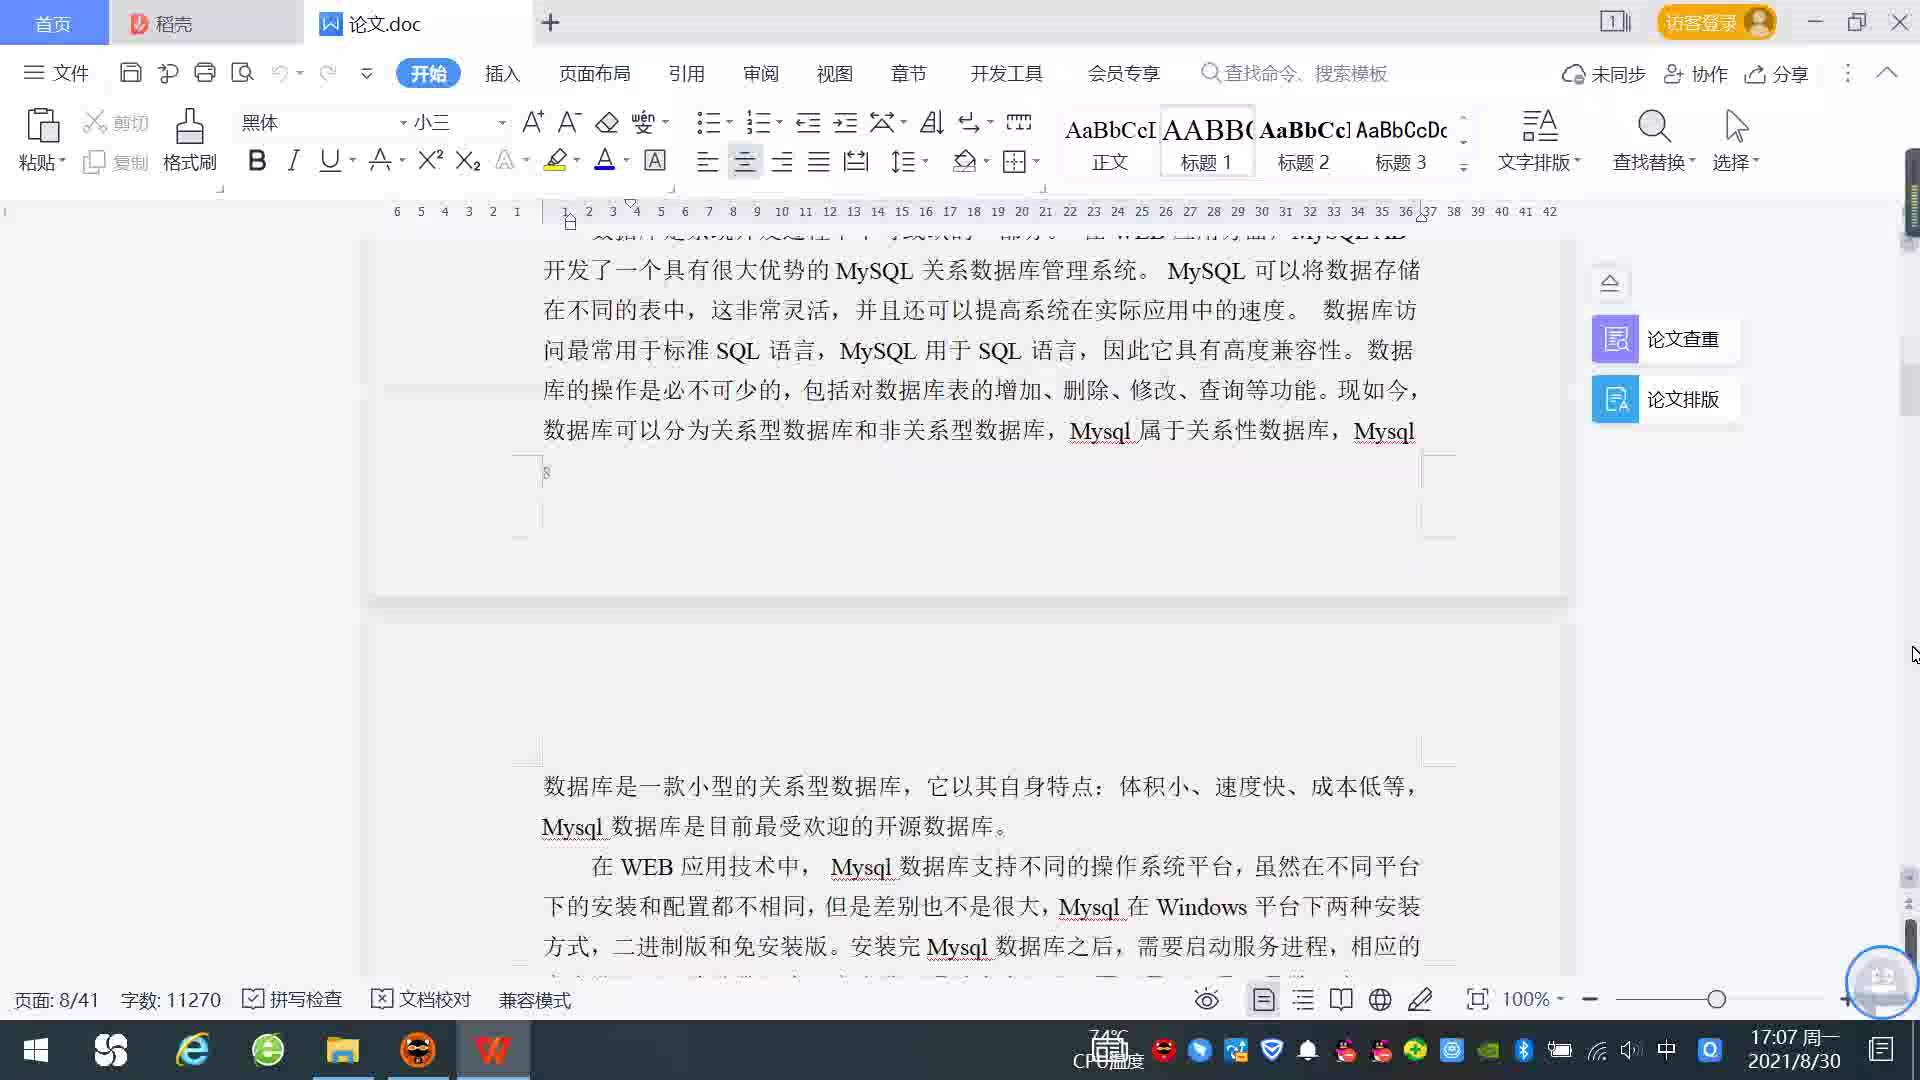Click the numbered list icon

[758, 122]
